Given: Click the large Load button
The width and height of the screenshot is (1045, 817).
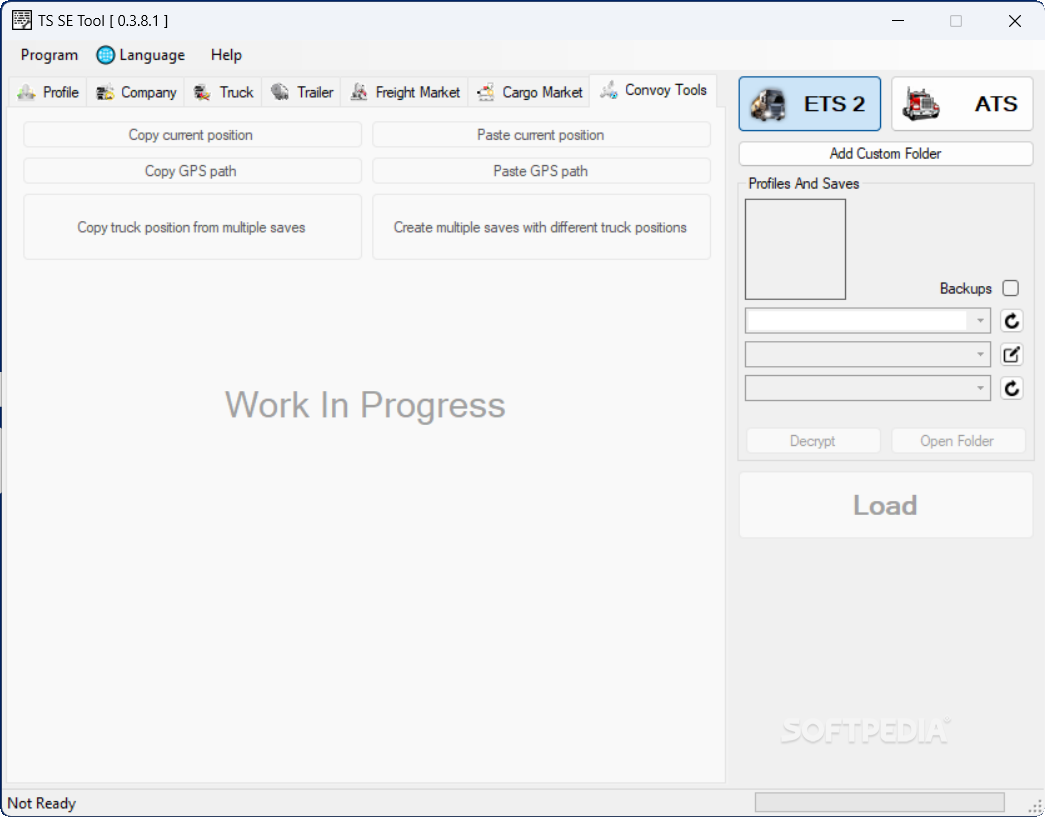Looking at the screenshot, I should point(886,505).
